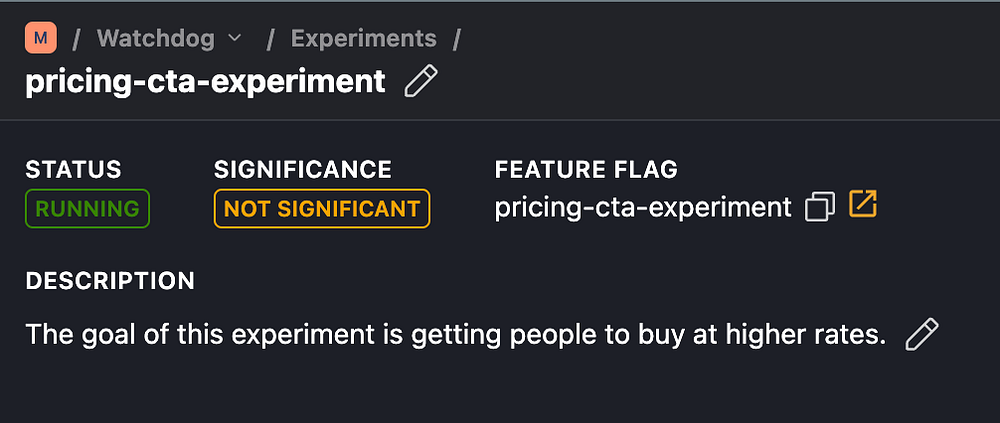Click the NOT SIGNIFICANT badge

[321, 209]
